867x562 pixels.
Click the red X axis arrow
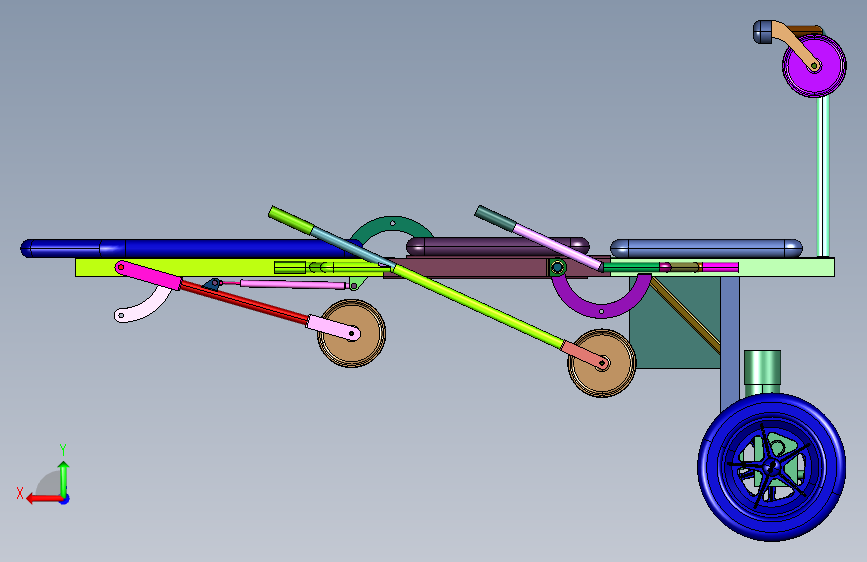click(x=45, y=498)
